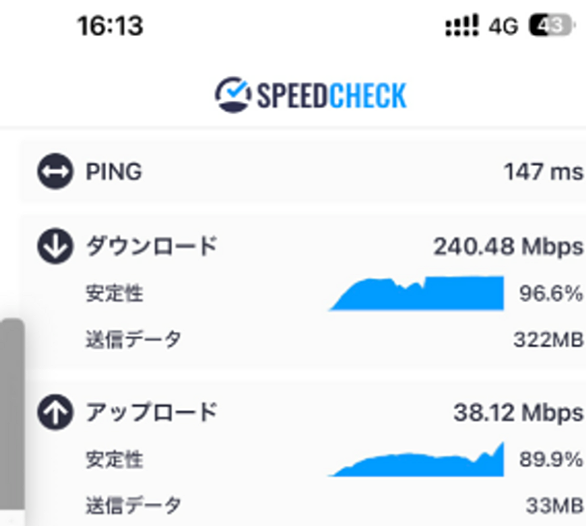Click the download arrow circle icon
This screenshot has height=526, width=586.
(55, 246)
